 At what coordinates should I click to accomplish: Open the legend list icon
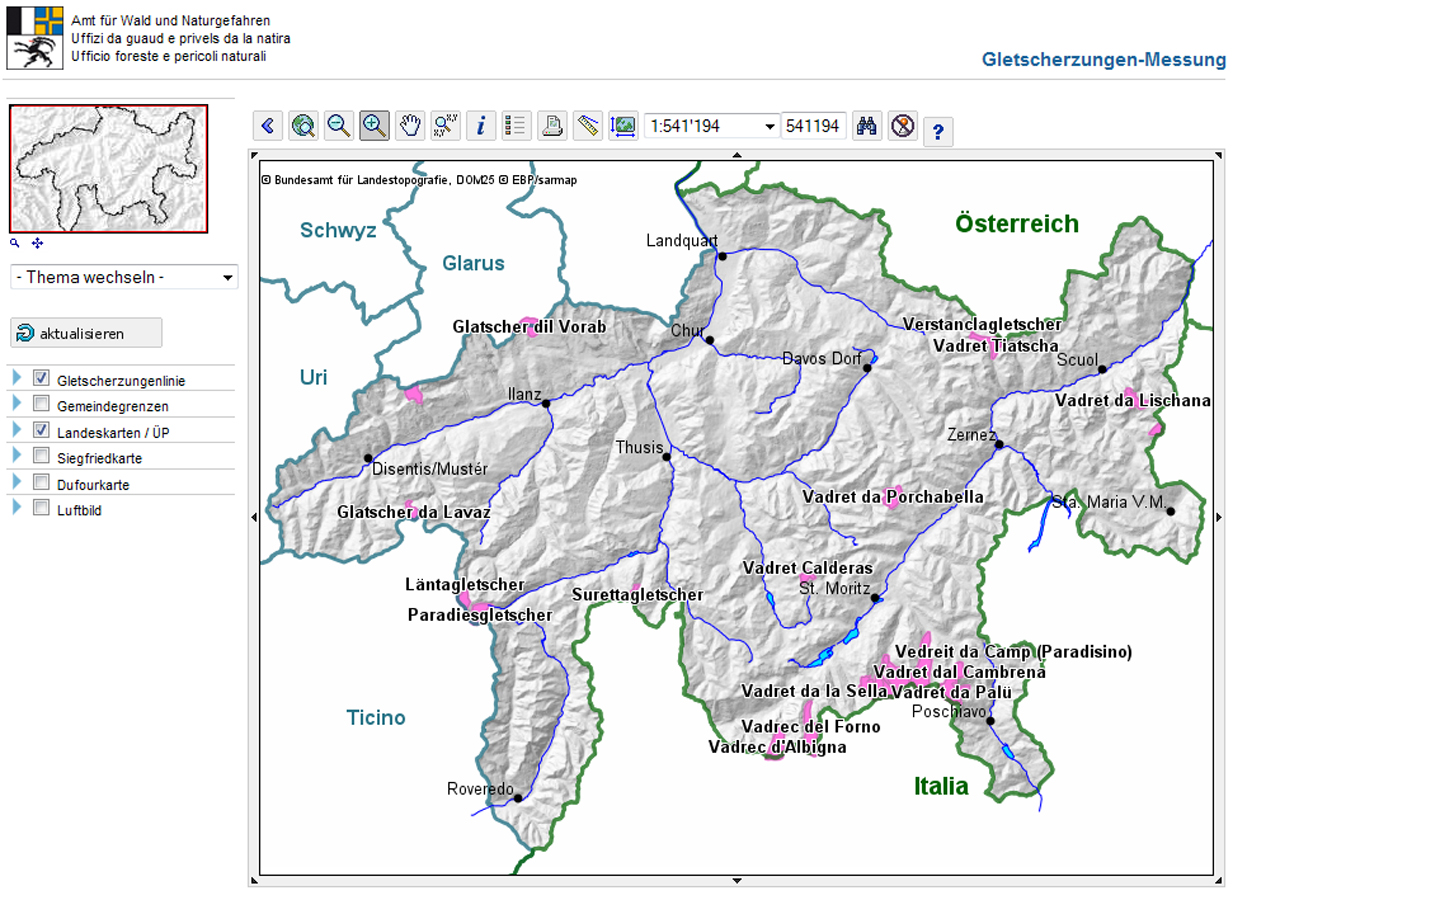tap(516, 126)
